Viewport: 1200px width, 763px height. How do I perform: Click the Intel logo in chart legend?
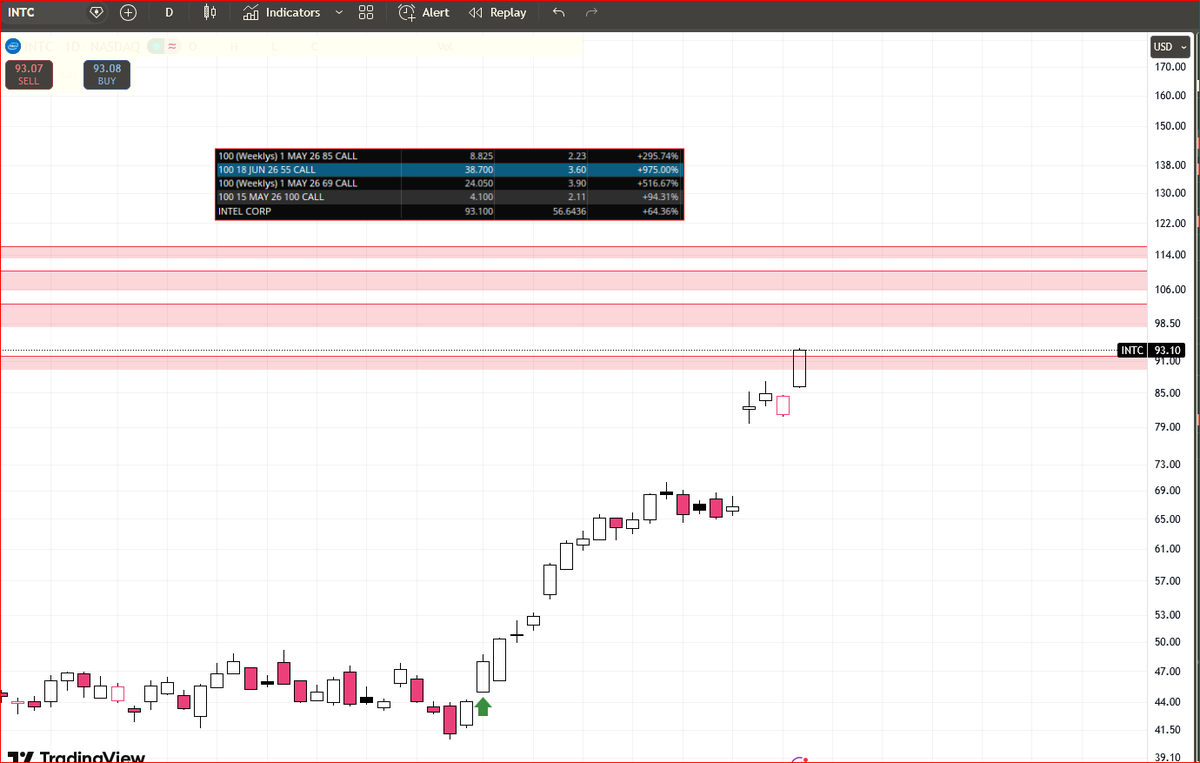[x=14, y=46]
